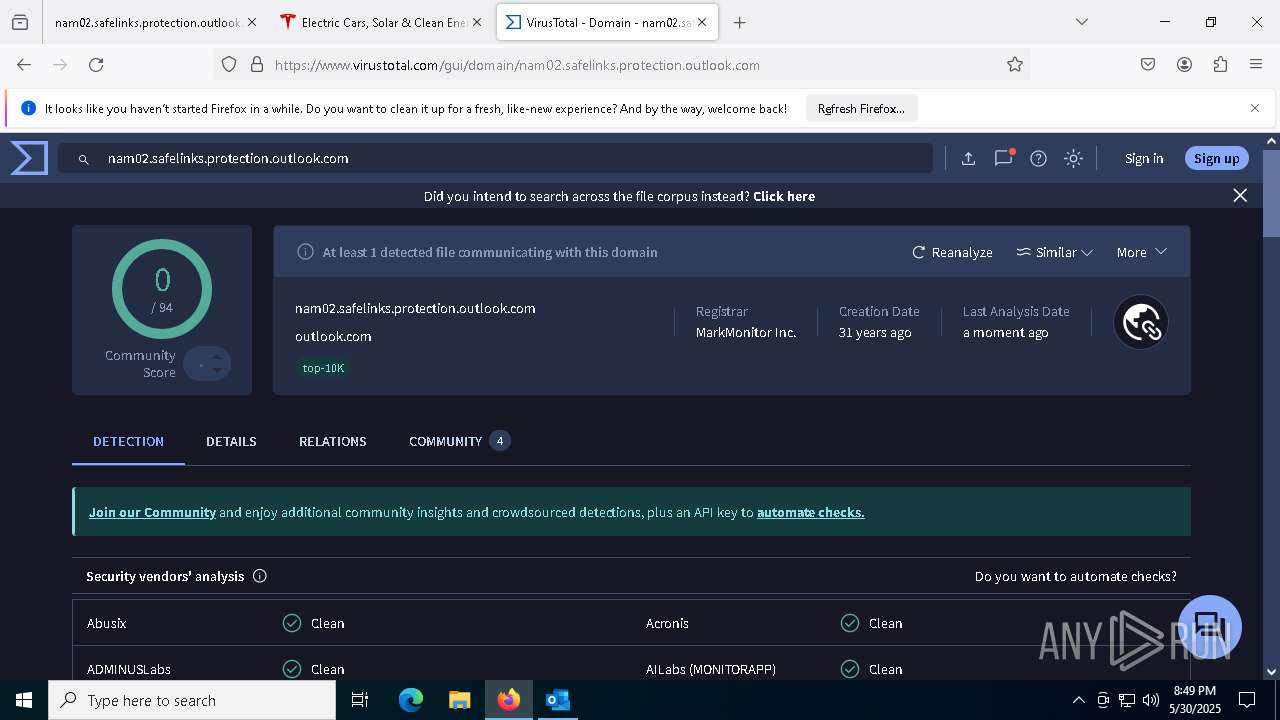Viewport: 1280px width, 720px height.
Task: Click the Abusix vendor row name
Action: click(x=106, y=623)
